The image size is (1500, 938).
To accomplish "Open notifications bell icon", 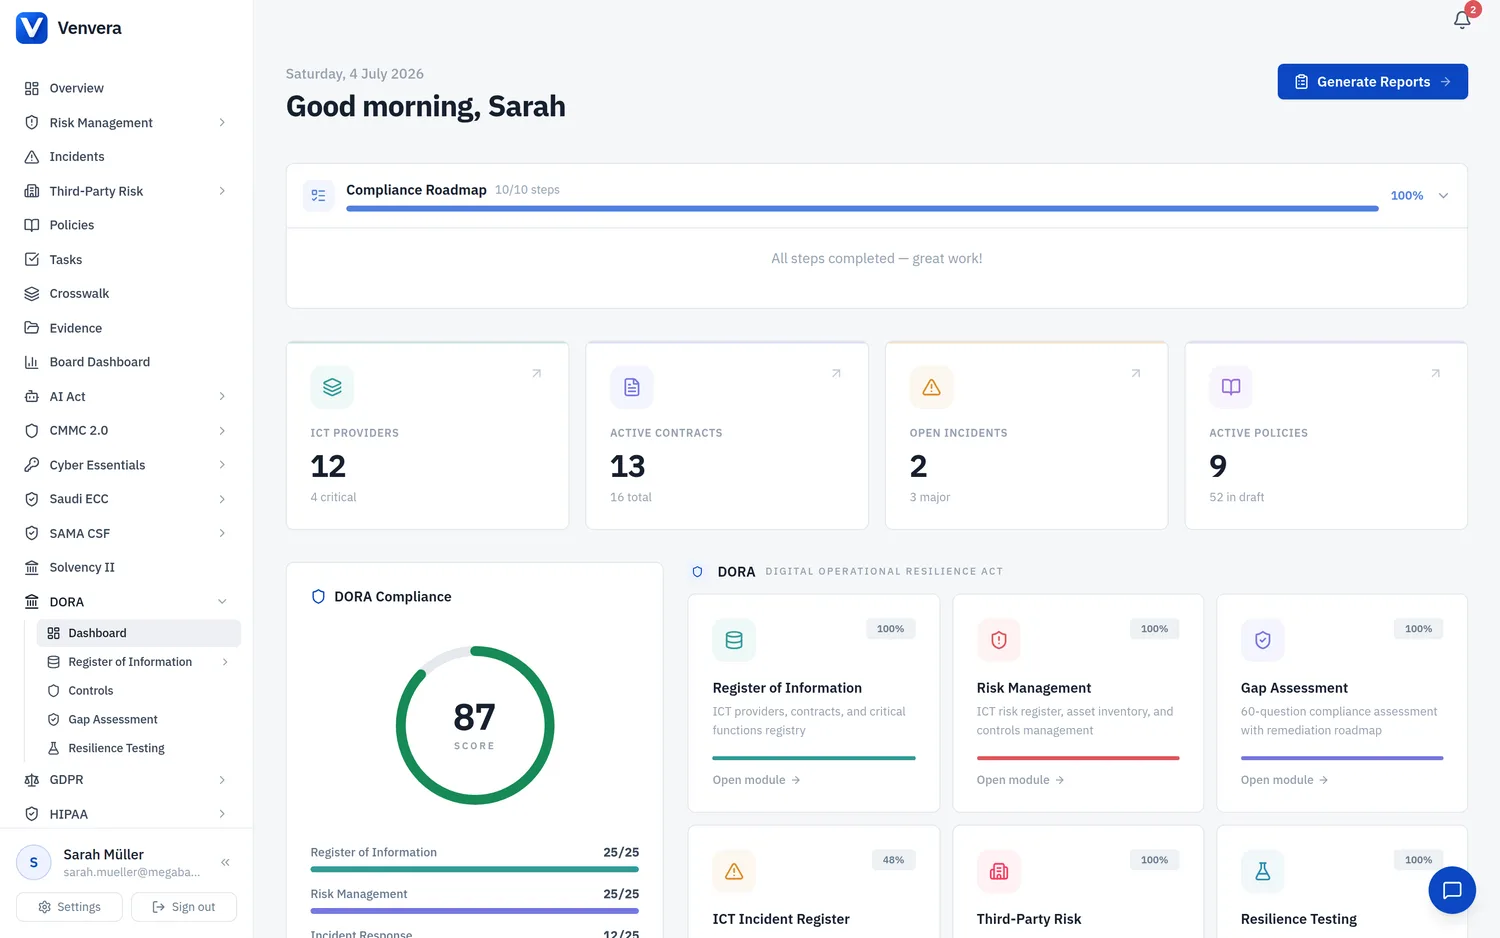I will click(1462, 20).
